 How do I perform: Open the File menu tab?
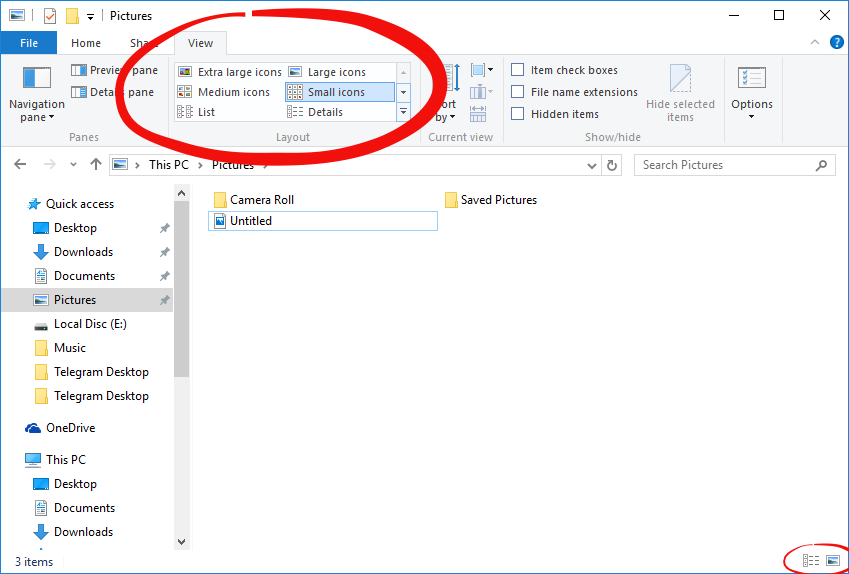point(29,43)
